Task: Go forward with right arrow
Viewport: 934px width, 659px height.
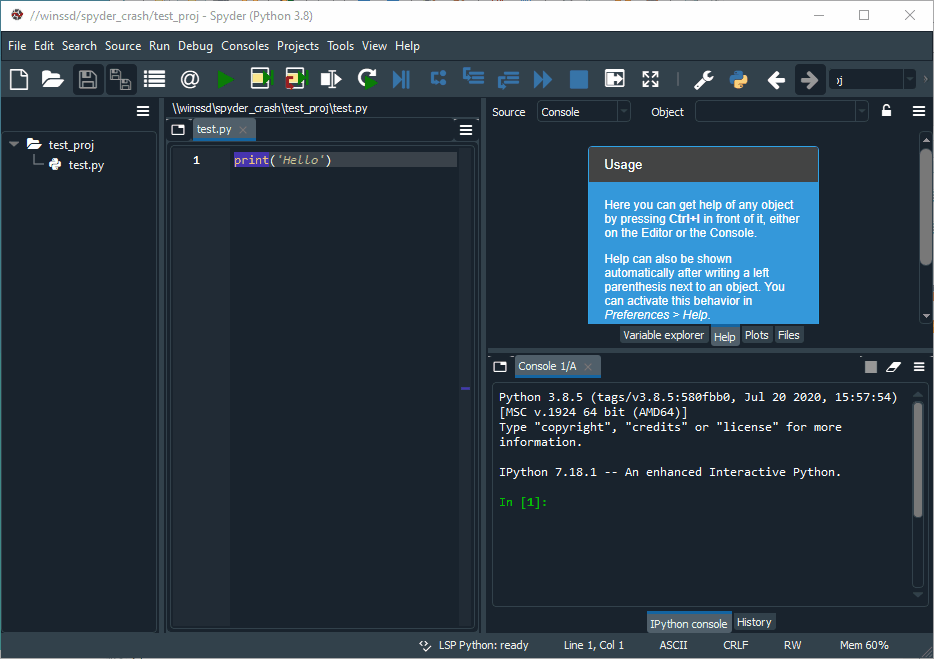Action: click(x=810, y=79)
